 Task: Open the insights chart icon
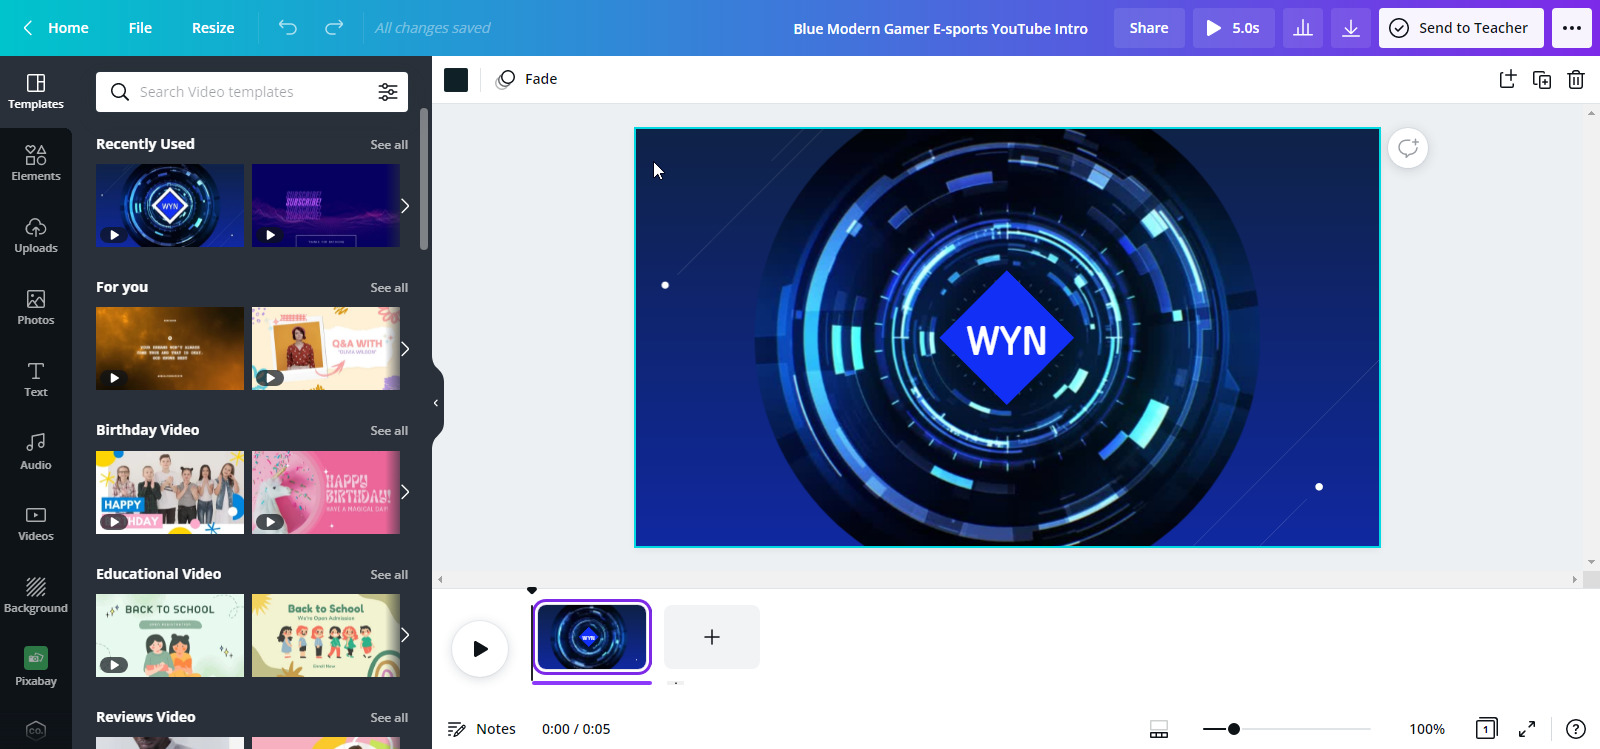coord(1303,28)
